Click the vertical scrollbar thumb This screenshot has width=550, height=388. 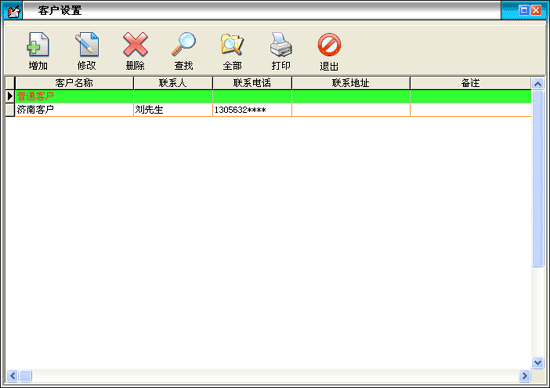[x=537, y=178]
